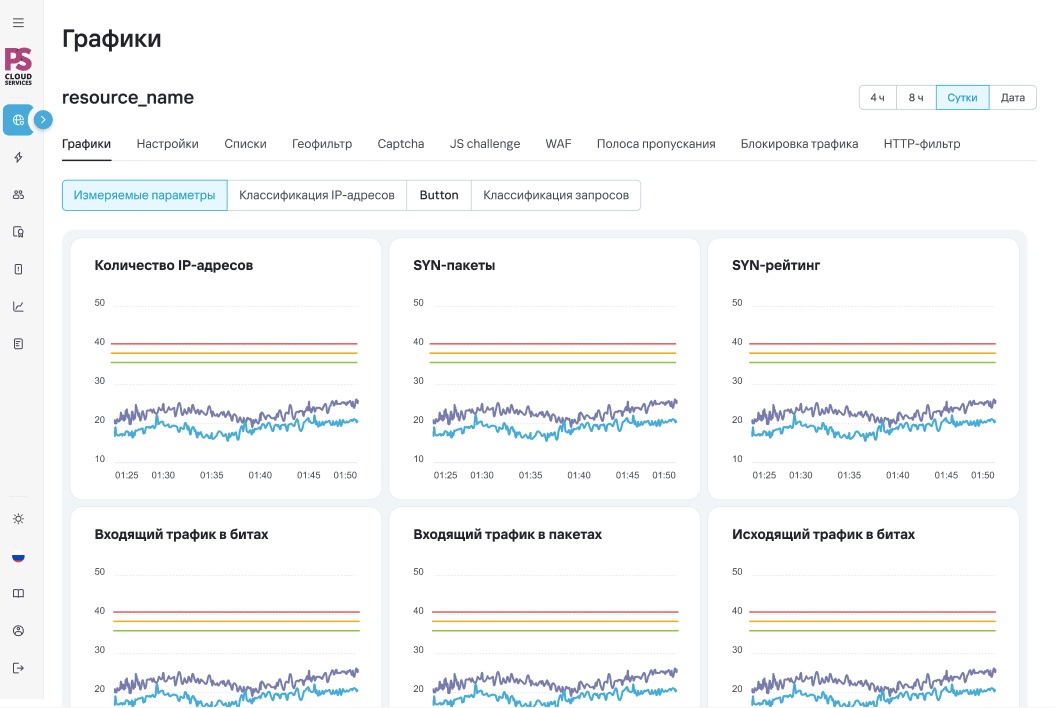Switch to the Настройки tab
The width and height of the screenshot is (1055, 708).
[168, 143]
